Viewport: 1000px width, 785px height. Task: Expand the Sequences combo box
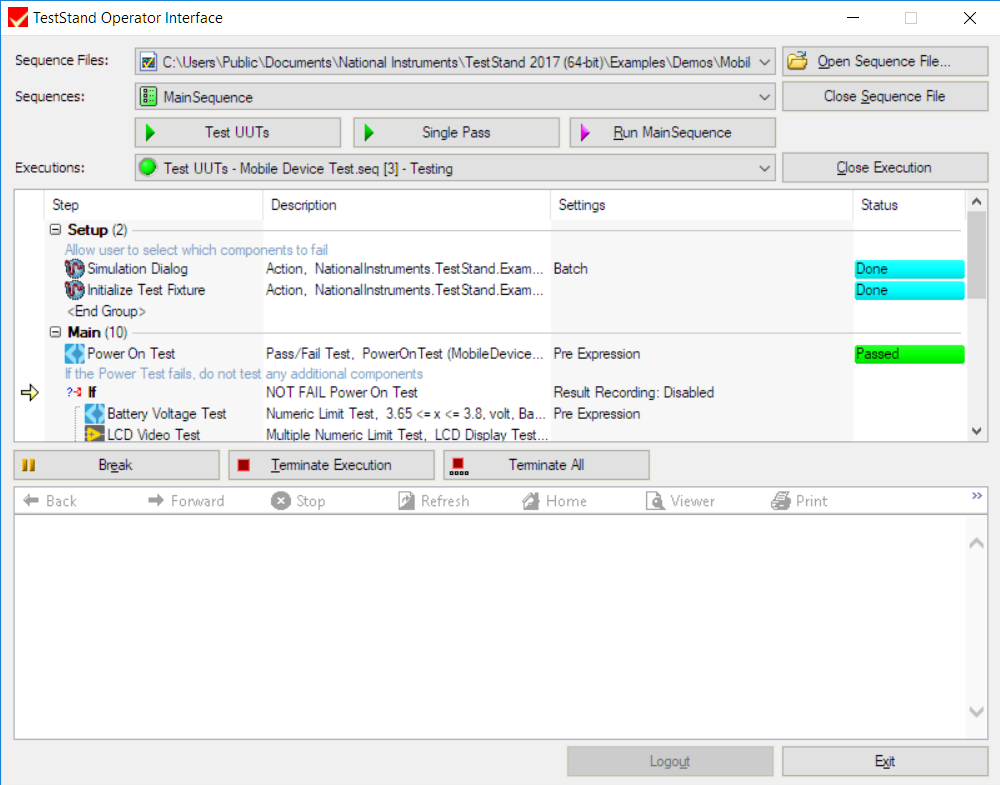click(765, 97)
